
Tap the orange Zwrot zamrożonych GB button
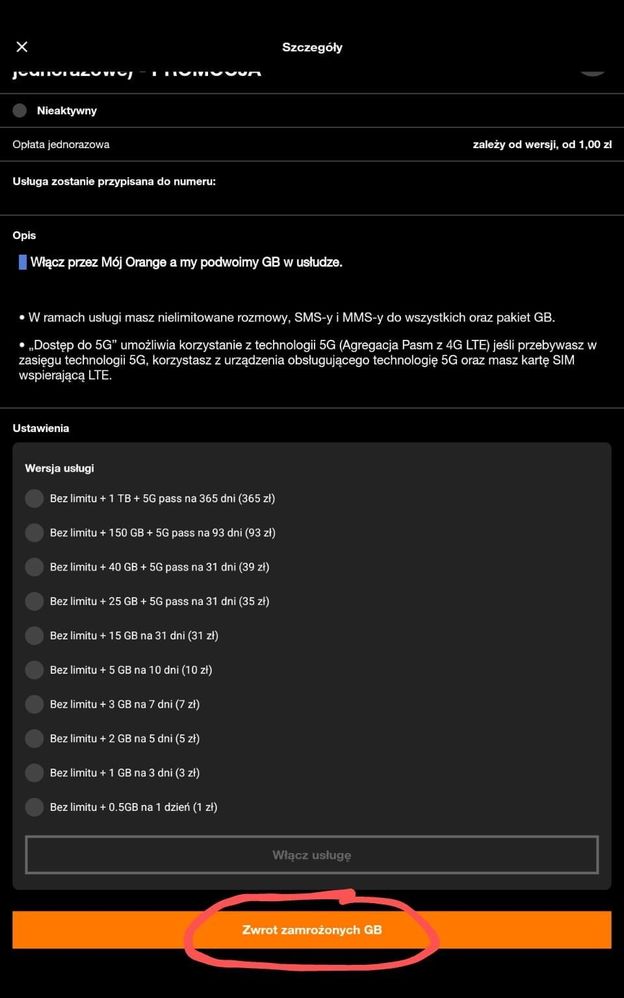pos(312,930)
